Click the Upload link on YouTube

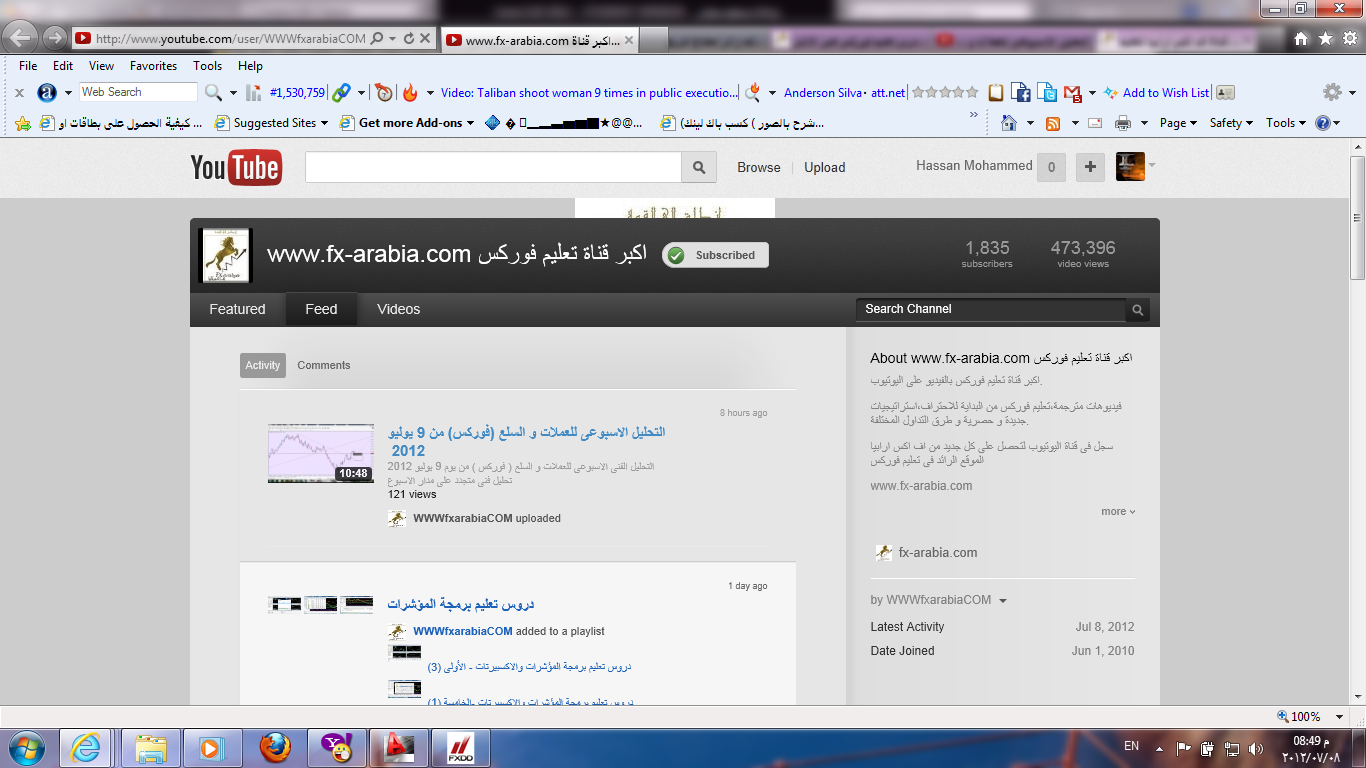(x=825, y=168)
